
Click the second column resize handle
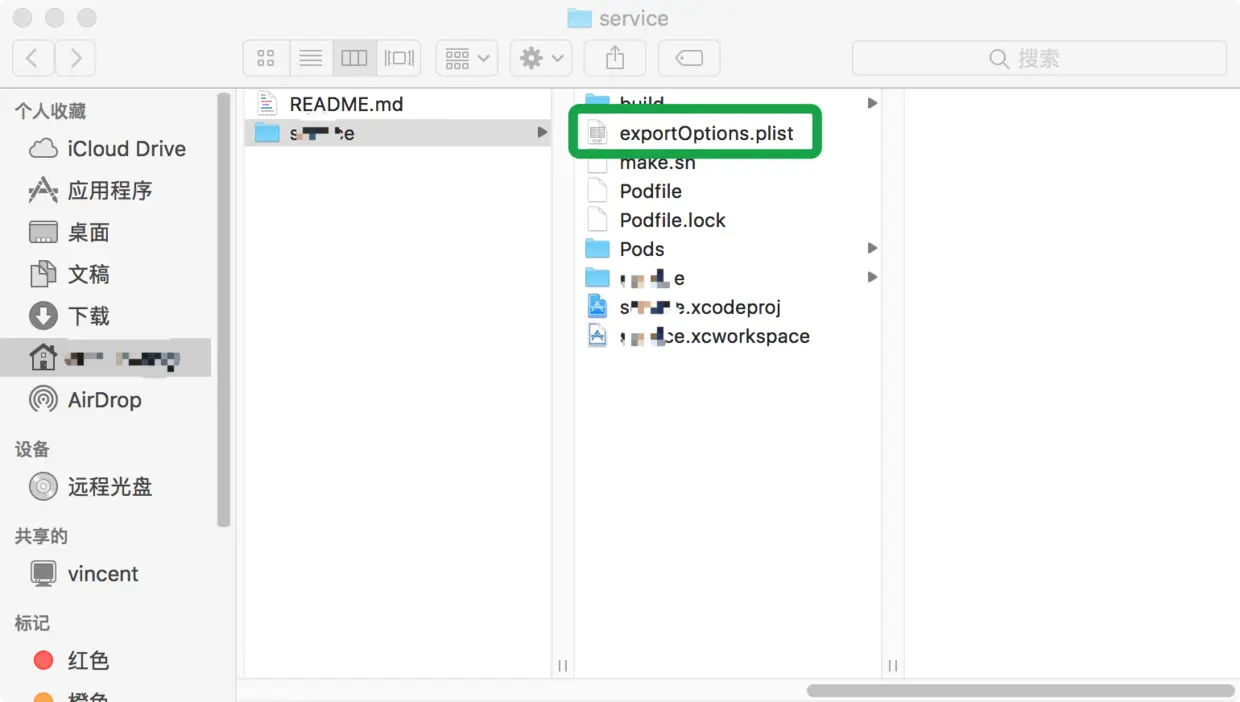click(x=892, y=666)
